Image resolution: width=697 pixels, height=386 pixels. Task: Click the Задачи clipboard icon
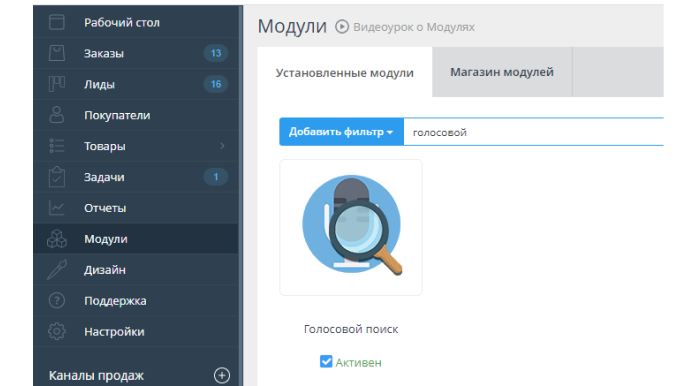click(57, 177)
